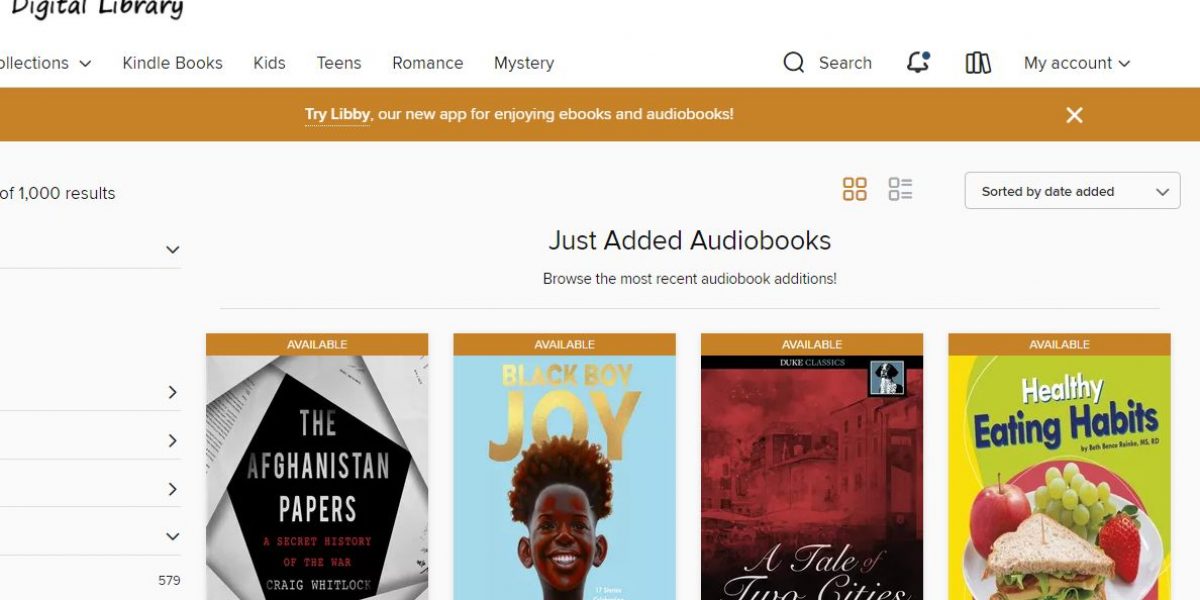
Task: Click the search magnifier icon
Action: pos(794,63)
